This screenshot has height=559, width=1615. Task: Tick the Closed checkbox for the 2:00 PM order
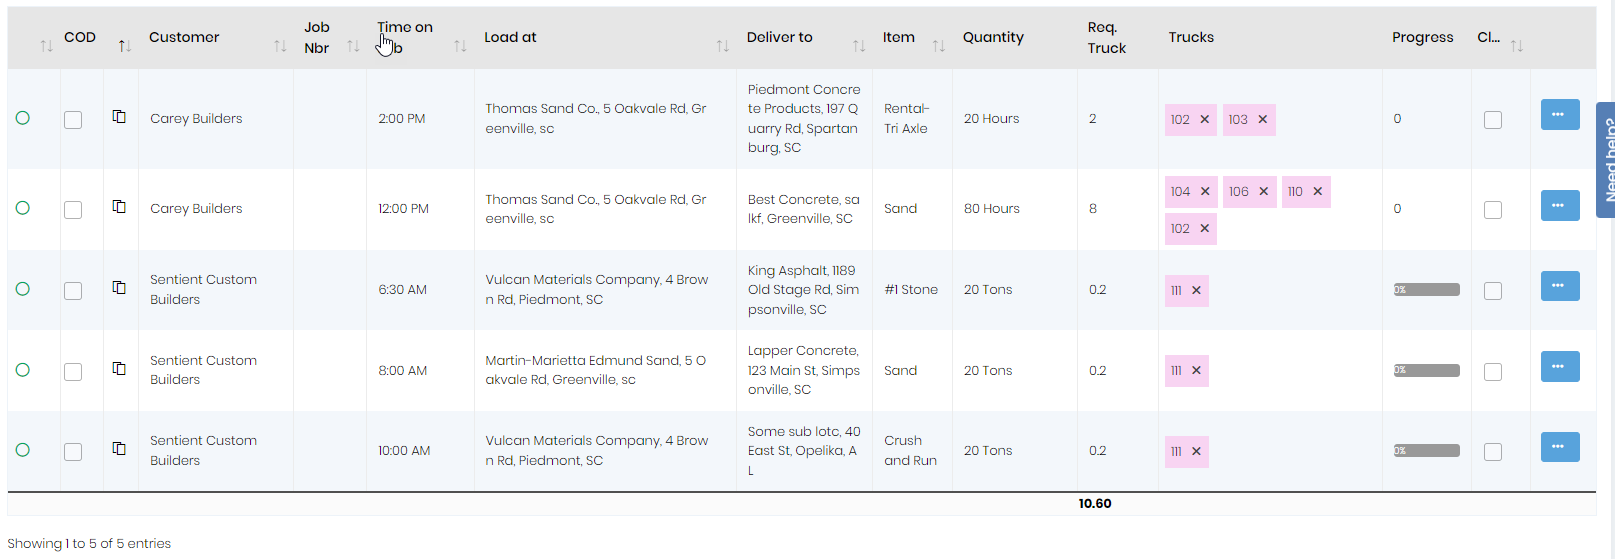[x=1493, y=120]
